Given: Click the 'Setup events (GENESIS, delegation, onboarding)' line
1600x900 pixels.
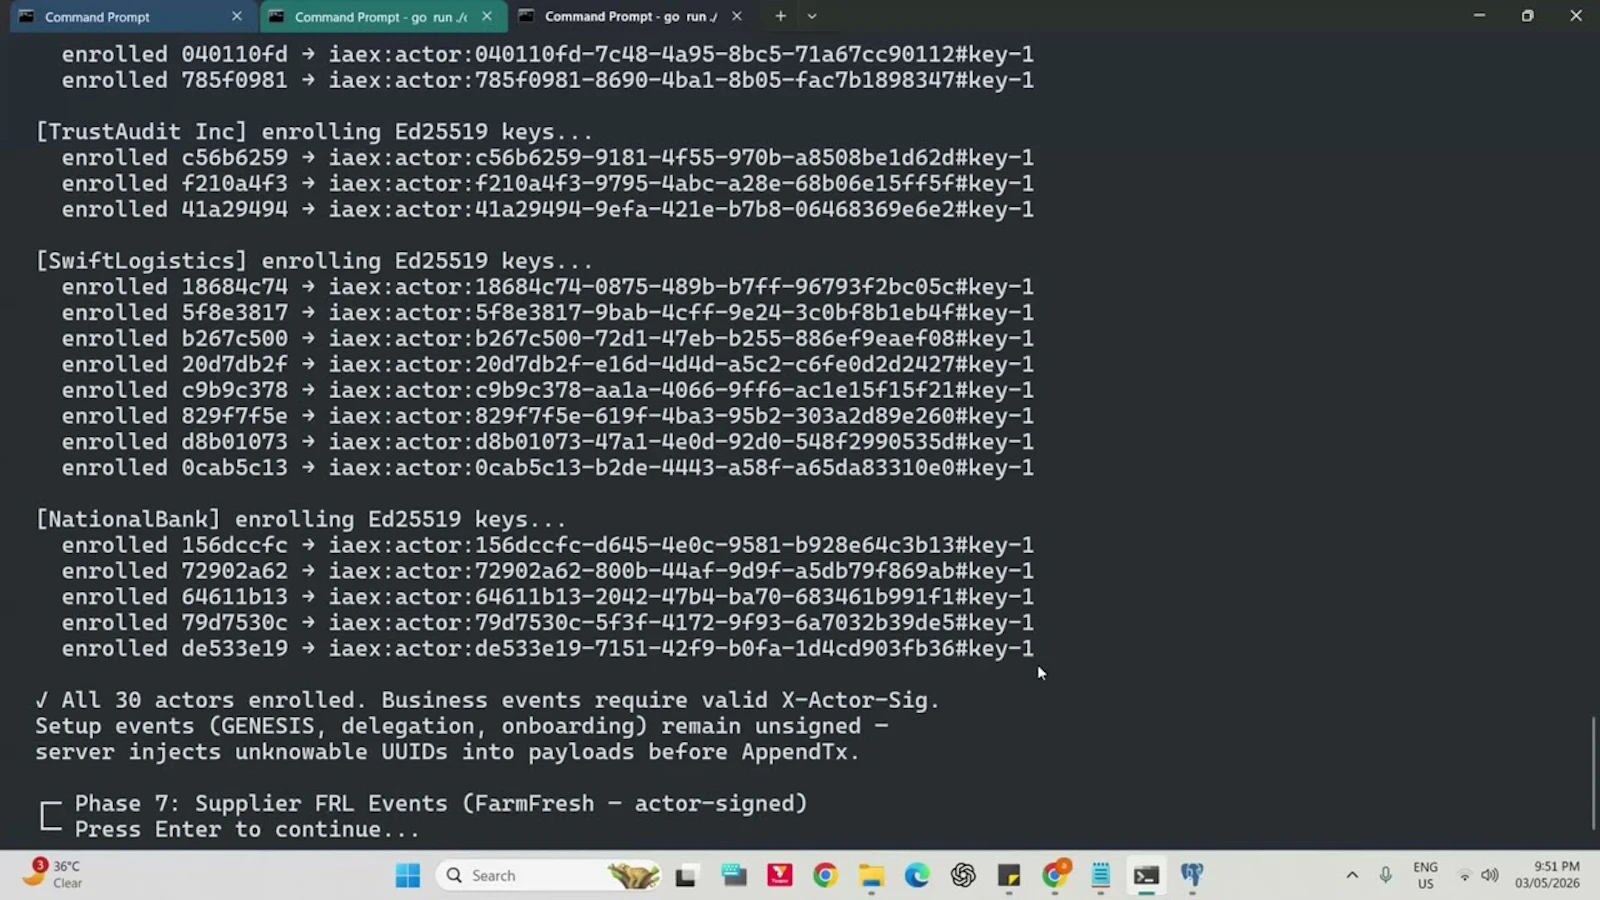Looking at the screenshot, I should click(462, 727).
